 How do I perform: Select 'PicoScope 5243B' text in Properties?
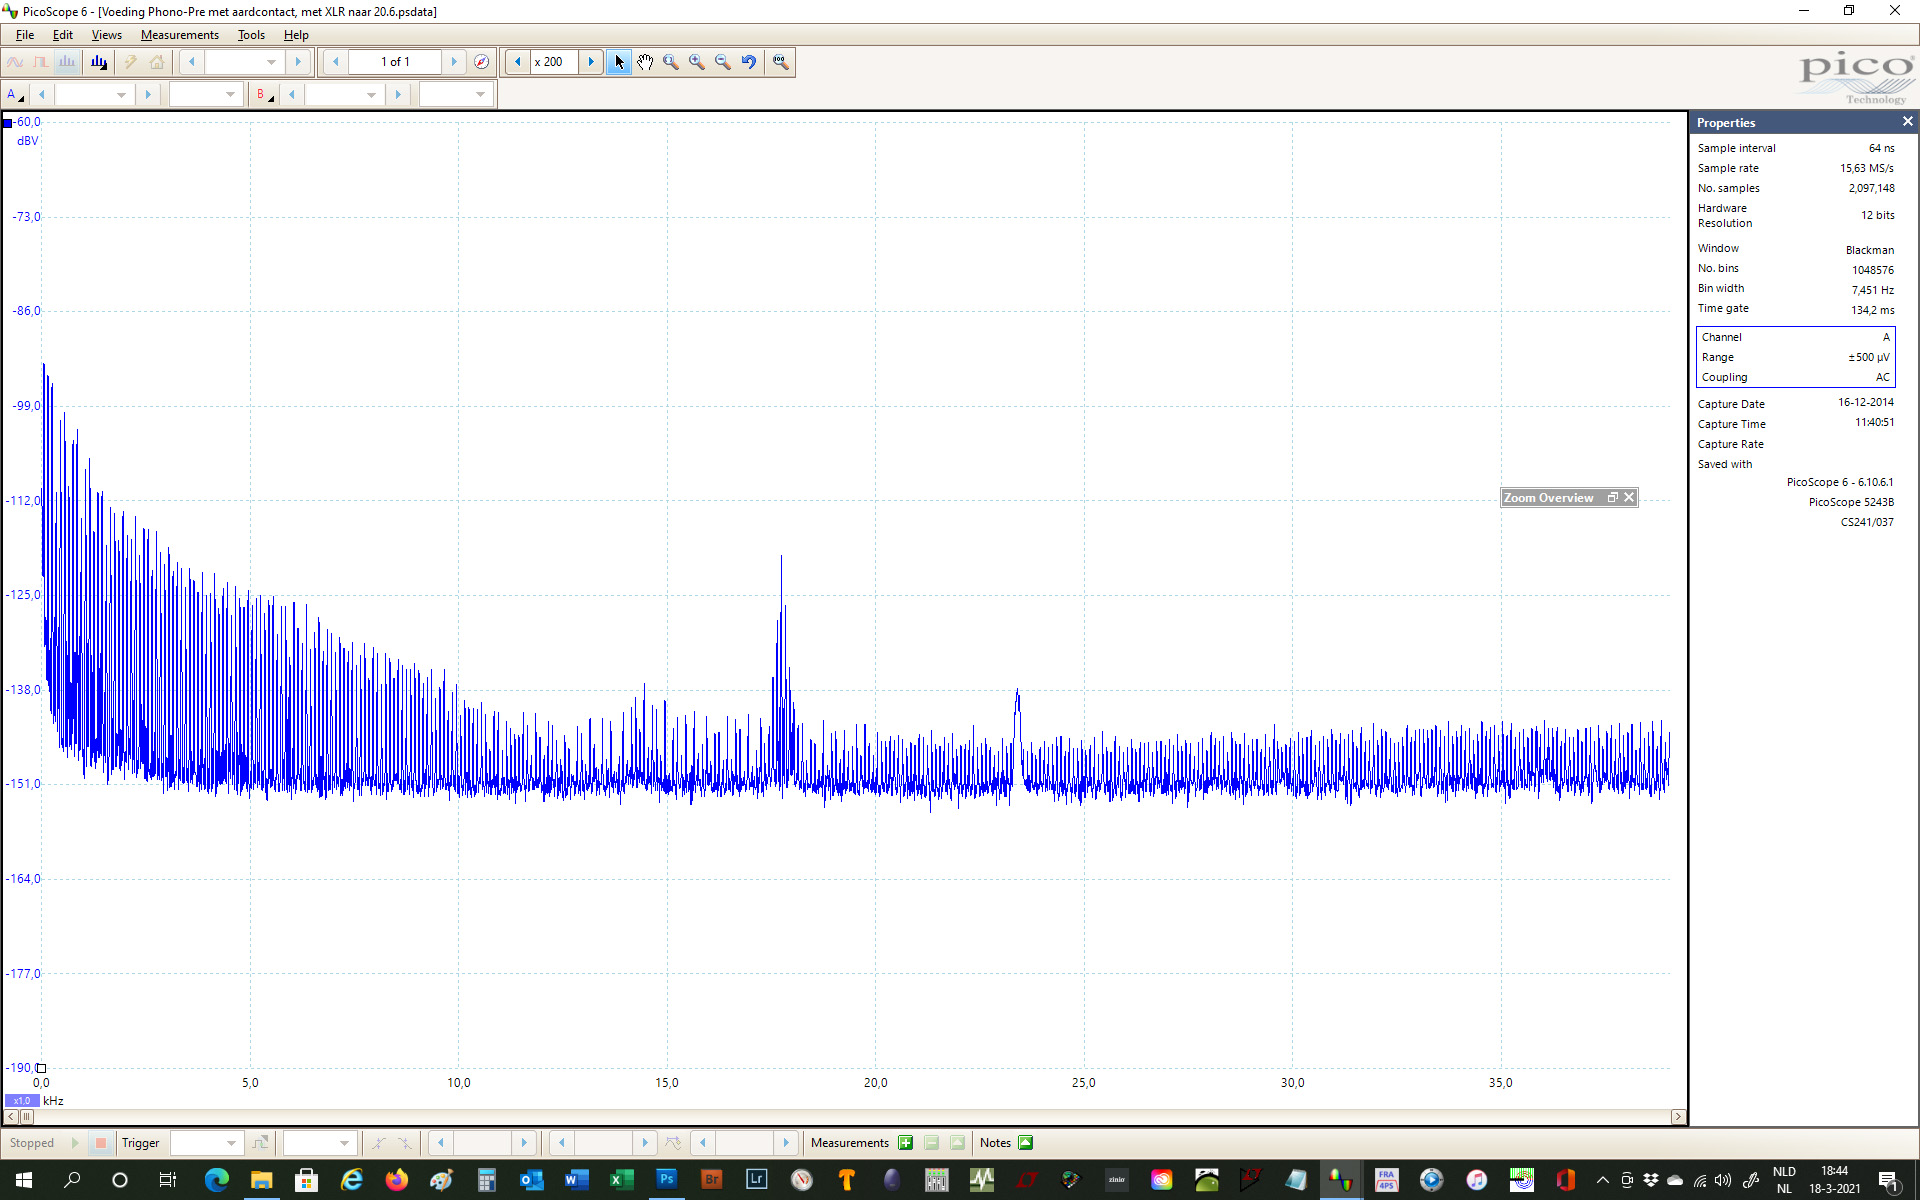click(x=1850, y=502)
